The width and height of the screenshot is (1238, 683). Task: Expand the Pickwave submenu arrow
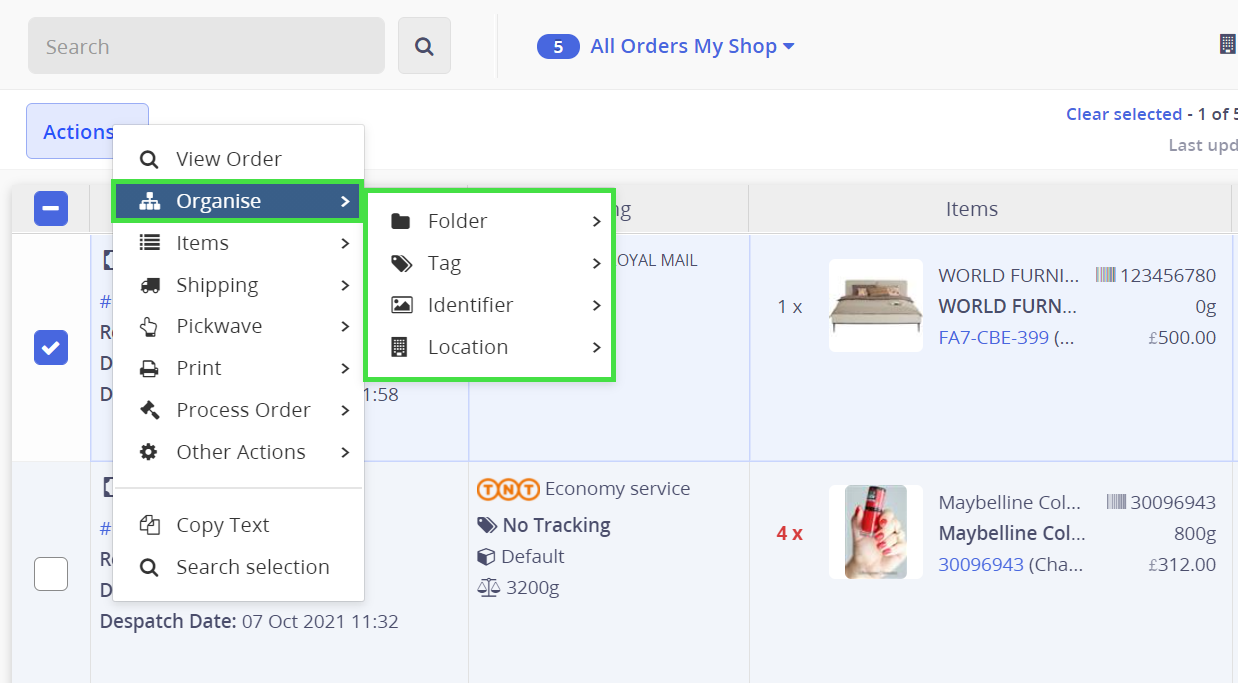(x=344, y=326)
